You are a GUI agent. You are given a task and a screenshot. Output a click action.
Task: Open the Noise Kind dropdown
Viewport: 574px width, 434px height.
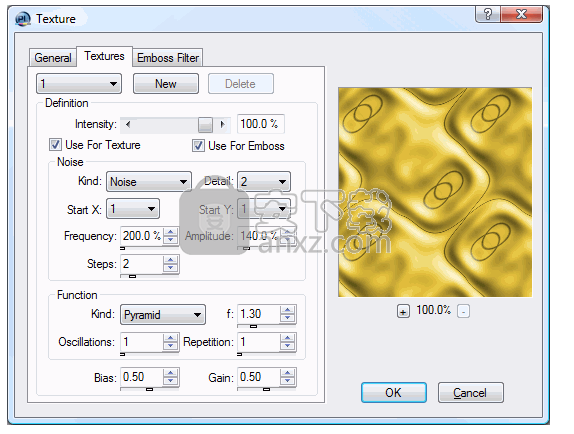pos(149,182)
